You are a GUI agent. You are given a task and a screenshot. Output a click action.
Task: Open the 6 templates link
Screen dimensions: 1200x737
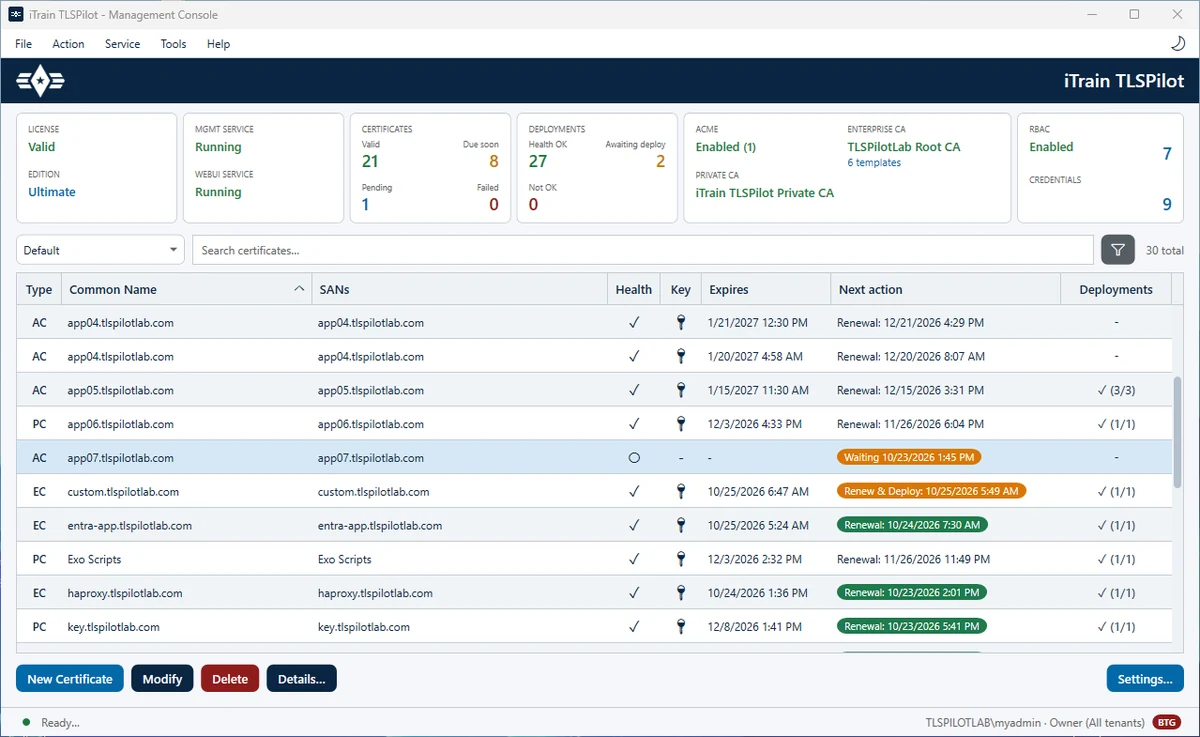874,163
